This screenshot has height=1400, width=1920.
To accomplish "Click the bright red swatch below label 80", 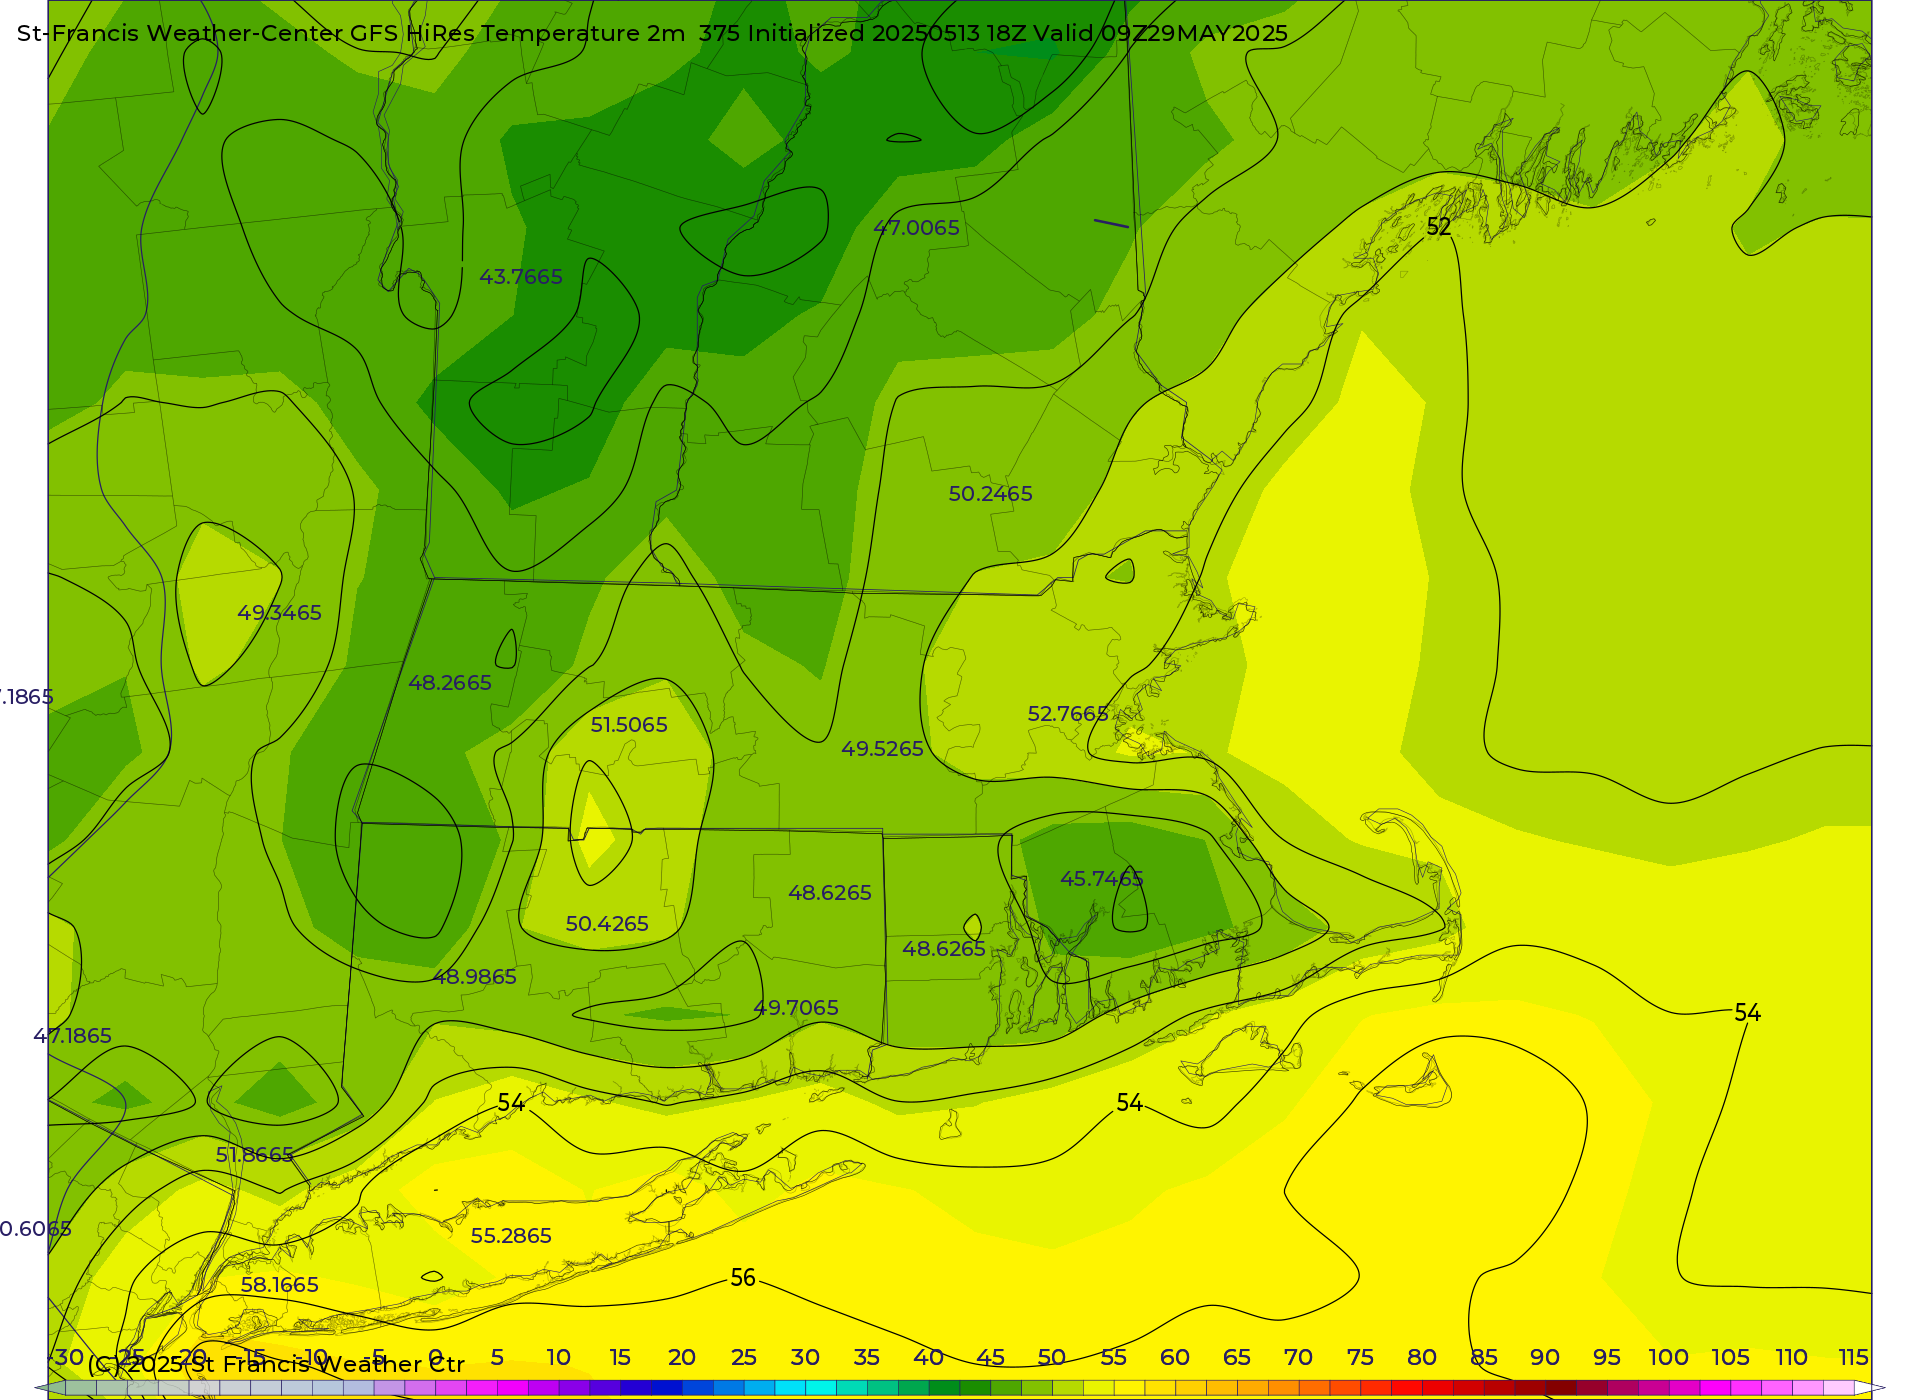I will click(1407, 1388).
